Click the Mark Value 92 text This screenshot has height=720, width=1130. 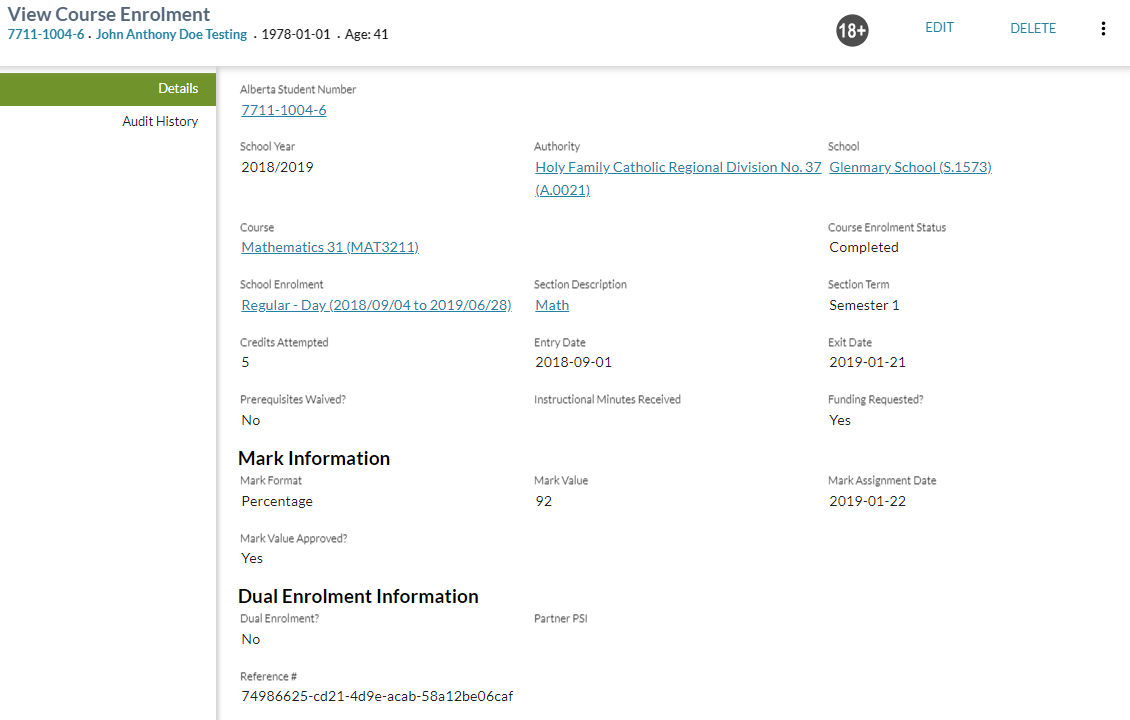pos(544,501)
